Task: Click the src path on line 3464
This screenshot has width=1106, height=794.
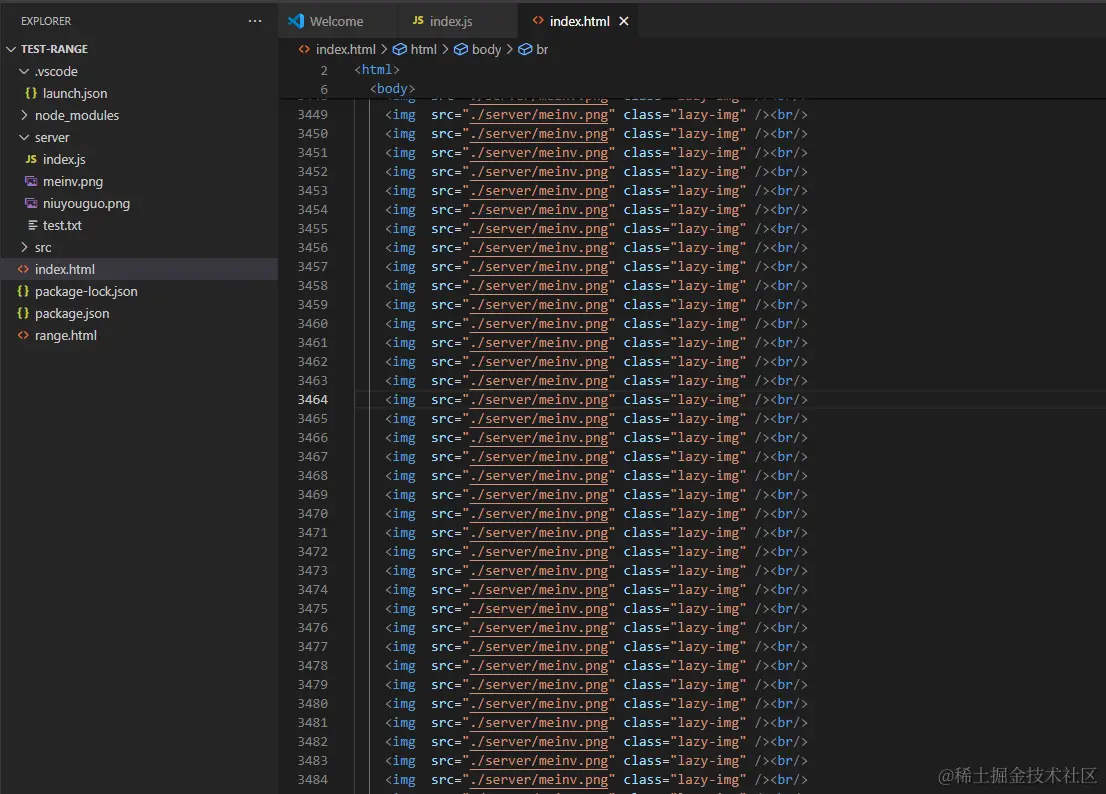Action: (539, 399)
